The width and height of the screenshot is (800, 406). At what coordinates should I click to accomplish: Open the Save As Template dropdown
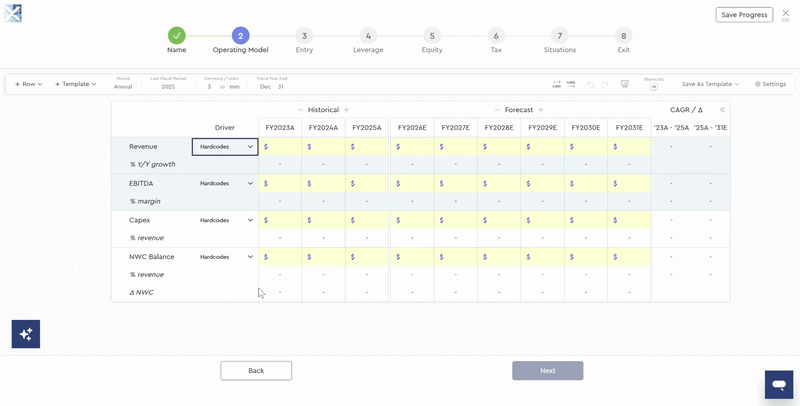[710, 84]
